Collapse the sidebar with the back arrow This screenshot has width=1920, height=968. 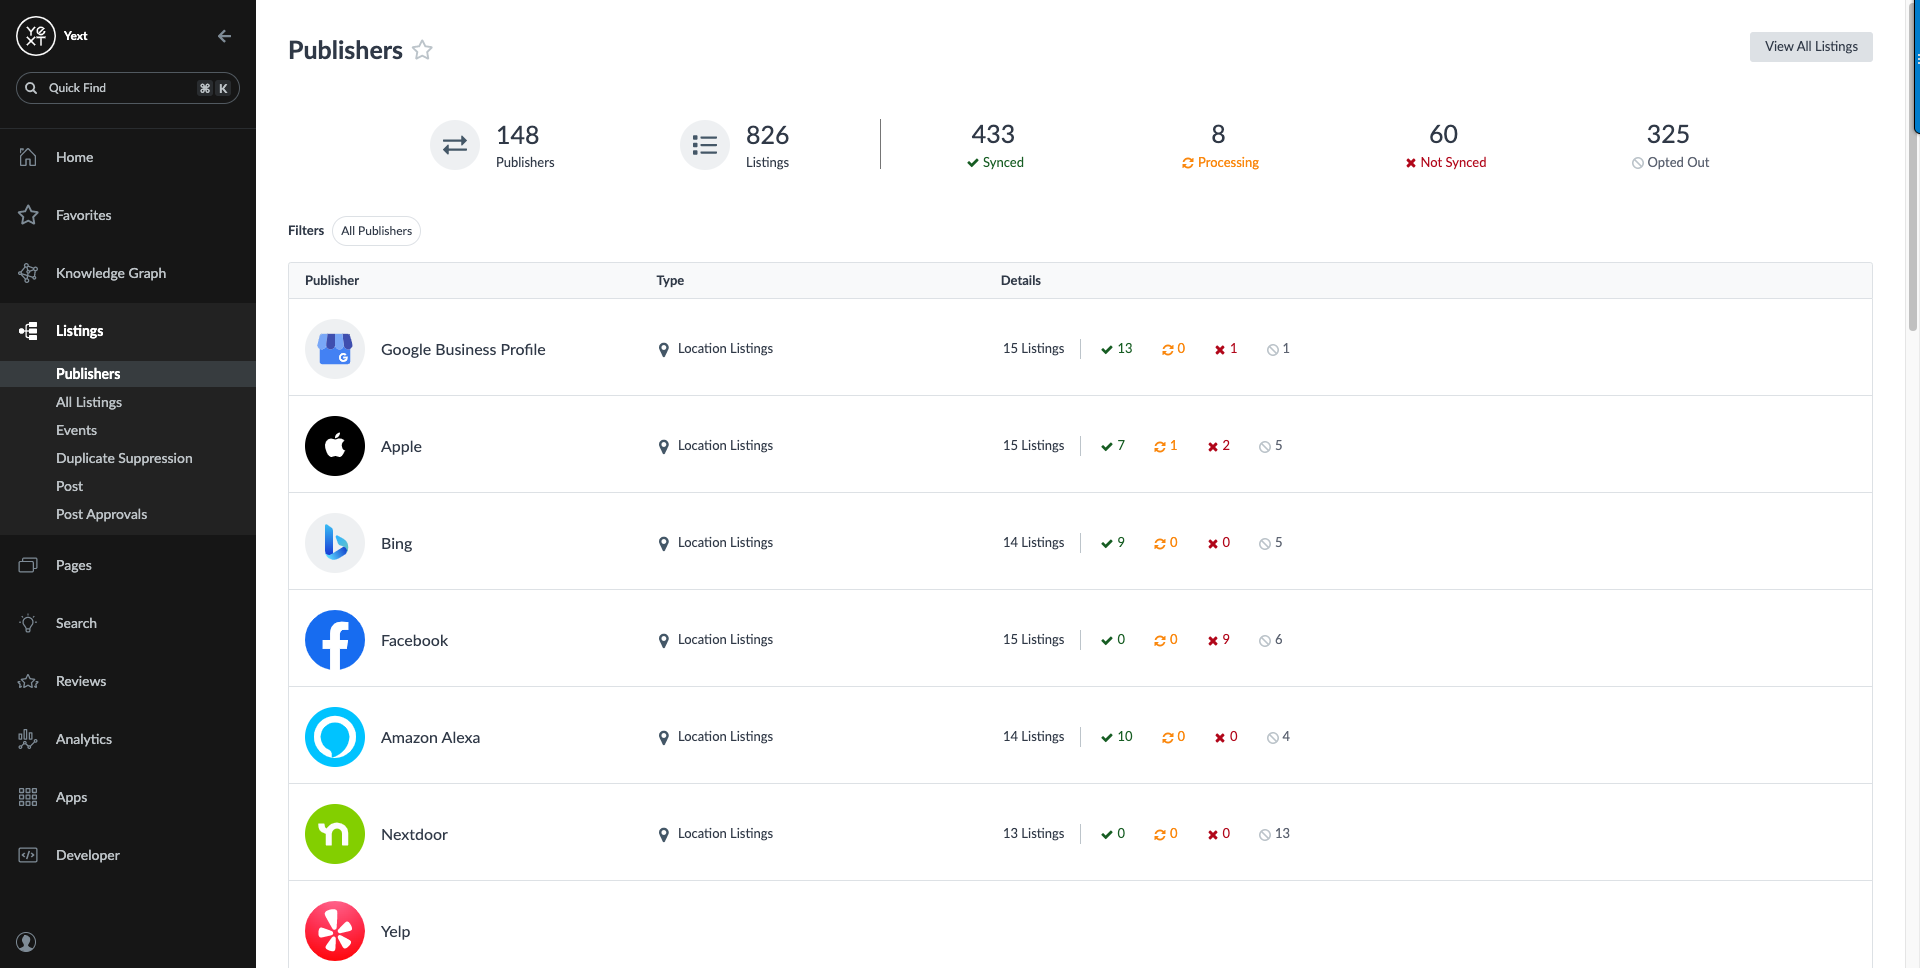pos(224,35)
